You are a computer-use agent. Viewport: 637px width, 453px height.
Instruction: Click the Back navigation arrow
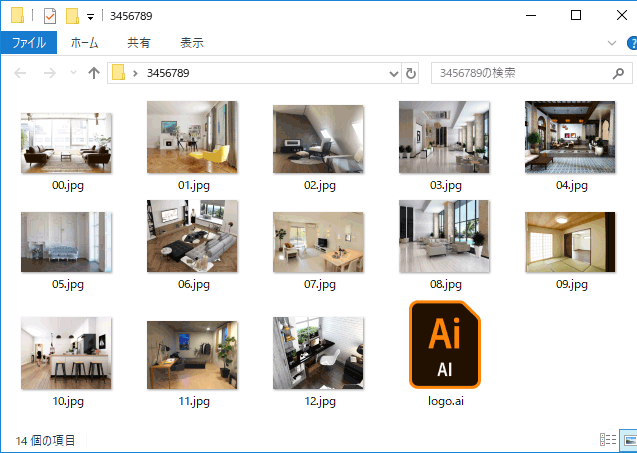(20, 74)
